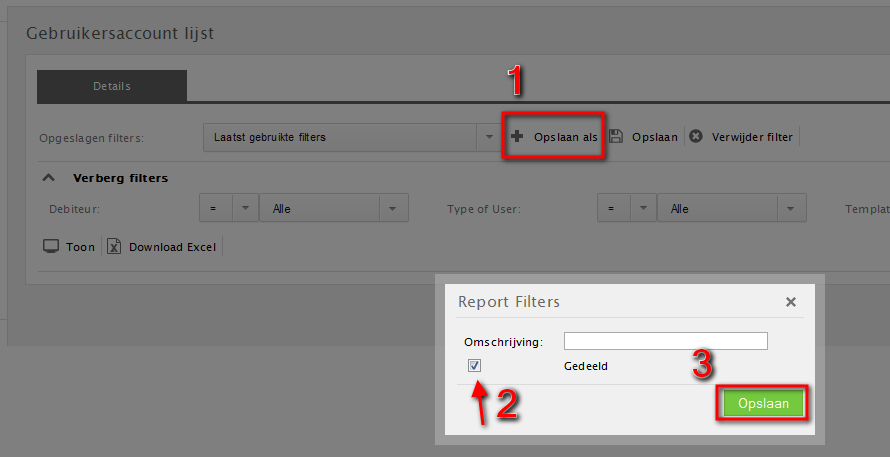Open Type of User operator dropdown arrow
Image resolution: width=890 pixels, height=457 pixels.
tap(643, 208)
